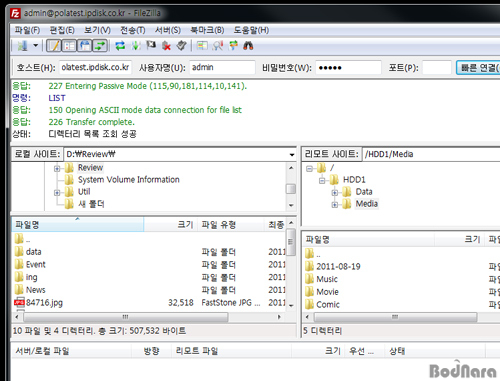This screenshot has height=381, width=500.
Task: Select the ing folder in local list
Action: pyautogui.click(x=31, y=277)
